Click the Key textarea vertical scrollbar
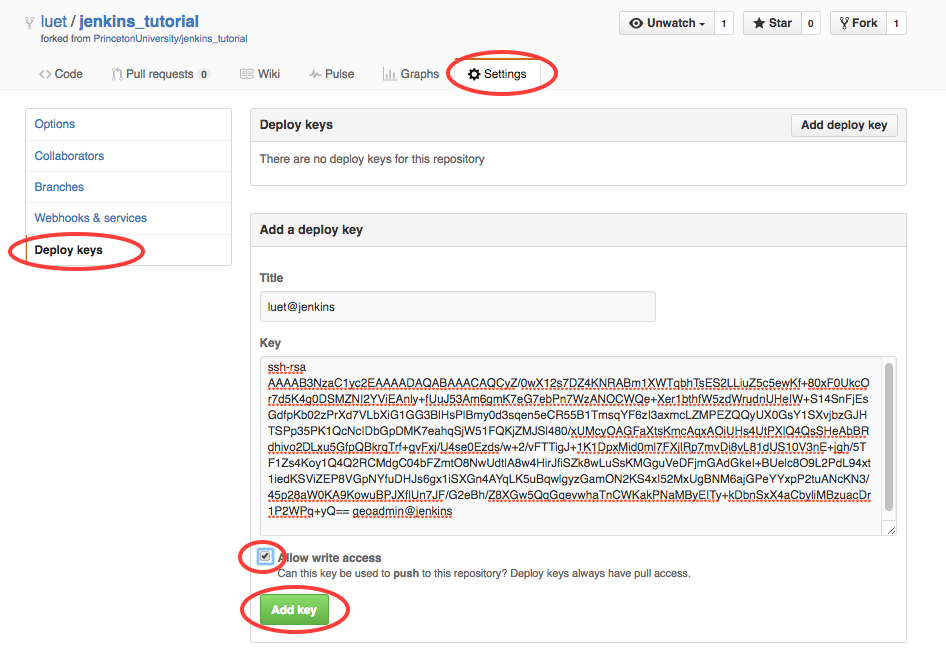 point(889,437)
